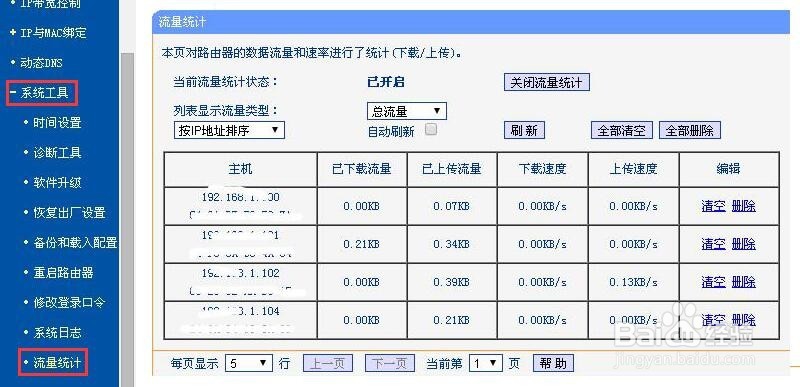Click the 全部删除 button
This screenshot has width=800, height=387.
[690, 131]
